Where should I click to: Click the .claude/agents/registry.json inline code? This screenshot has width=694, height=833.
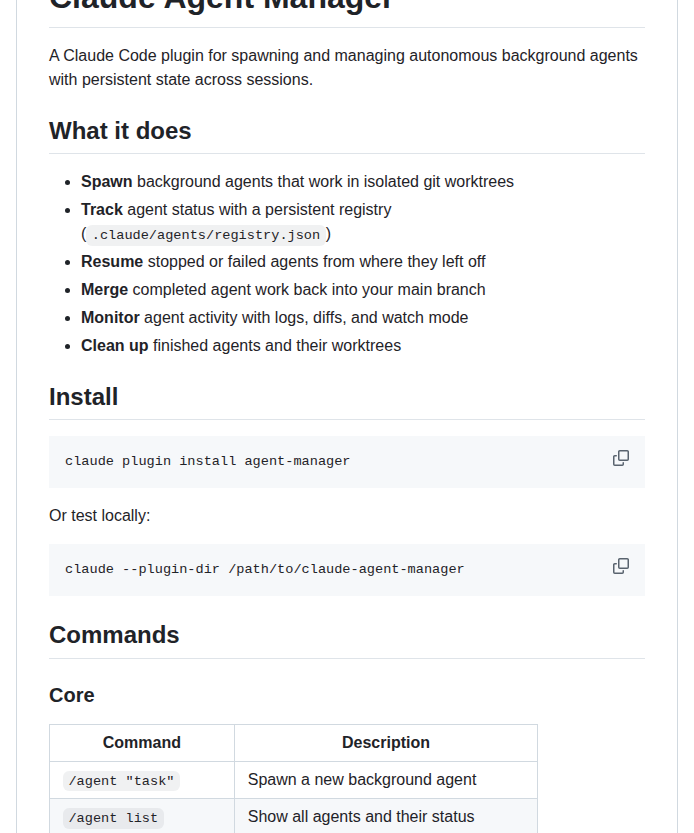click(206, 235)
